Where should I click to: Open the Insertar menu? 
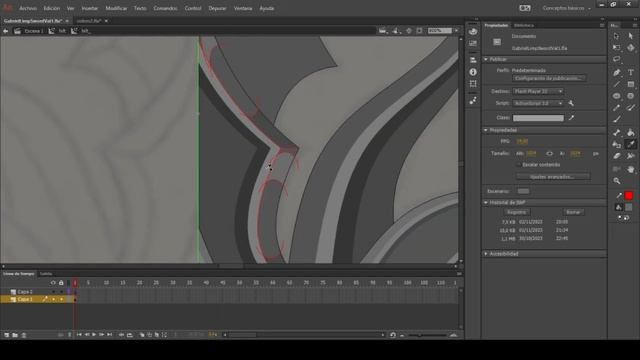pos(89,8)
